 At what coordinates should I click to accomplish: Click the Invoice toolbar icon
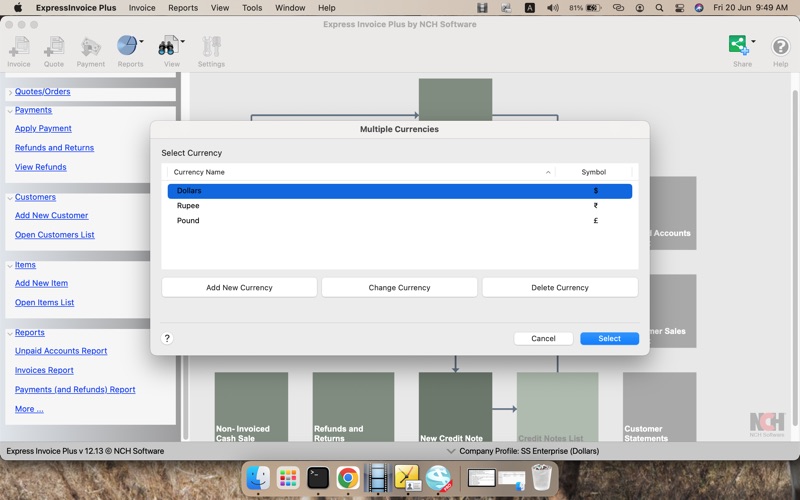[19, 46]
